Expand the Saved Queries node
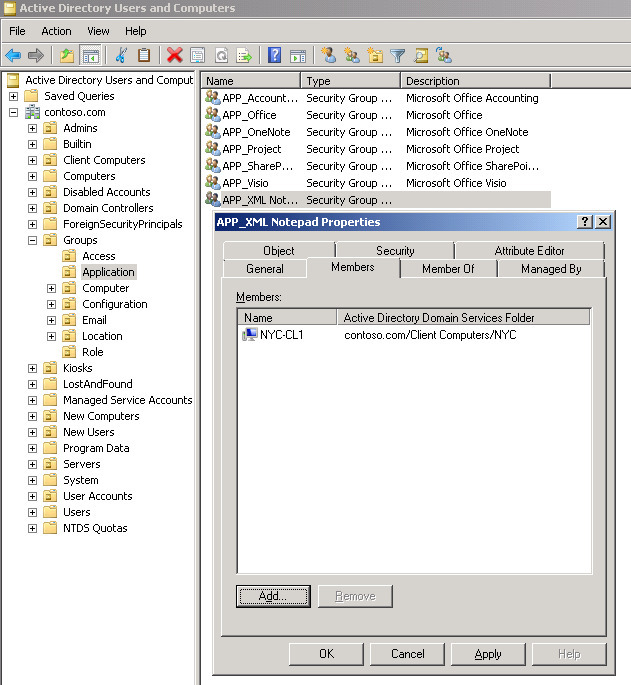The height and width of the screenshot is (685, 631). click(14, 96)
